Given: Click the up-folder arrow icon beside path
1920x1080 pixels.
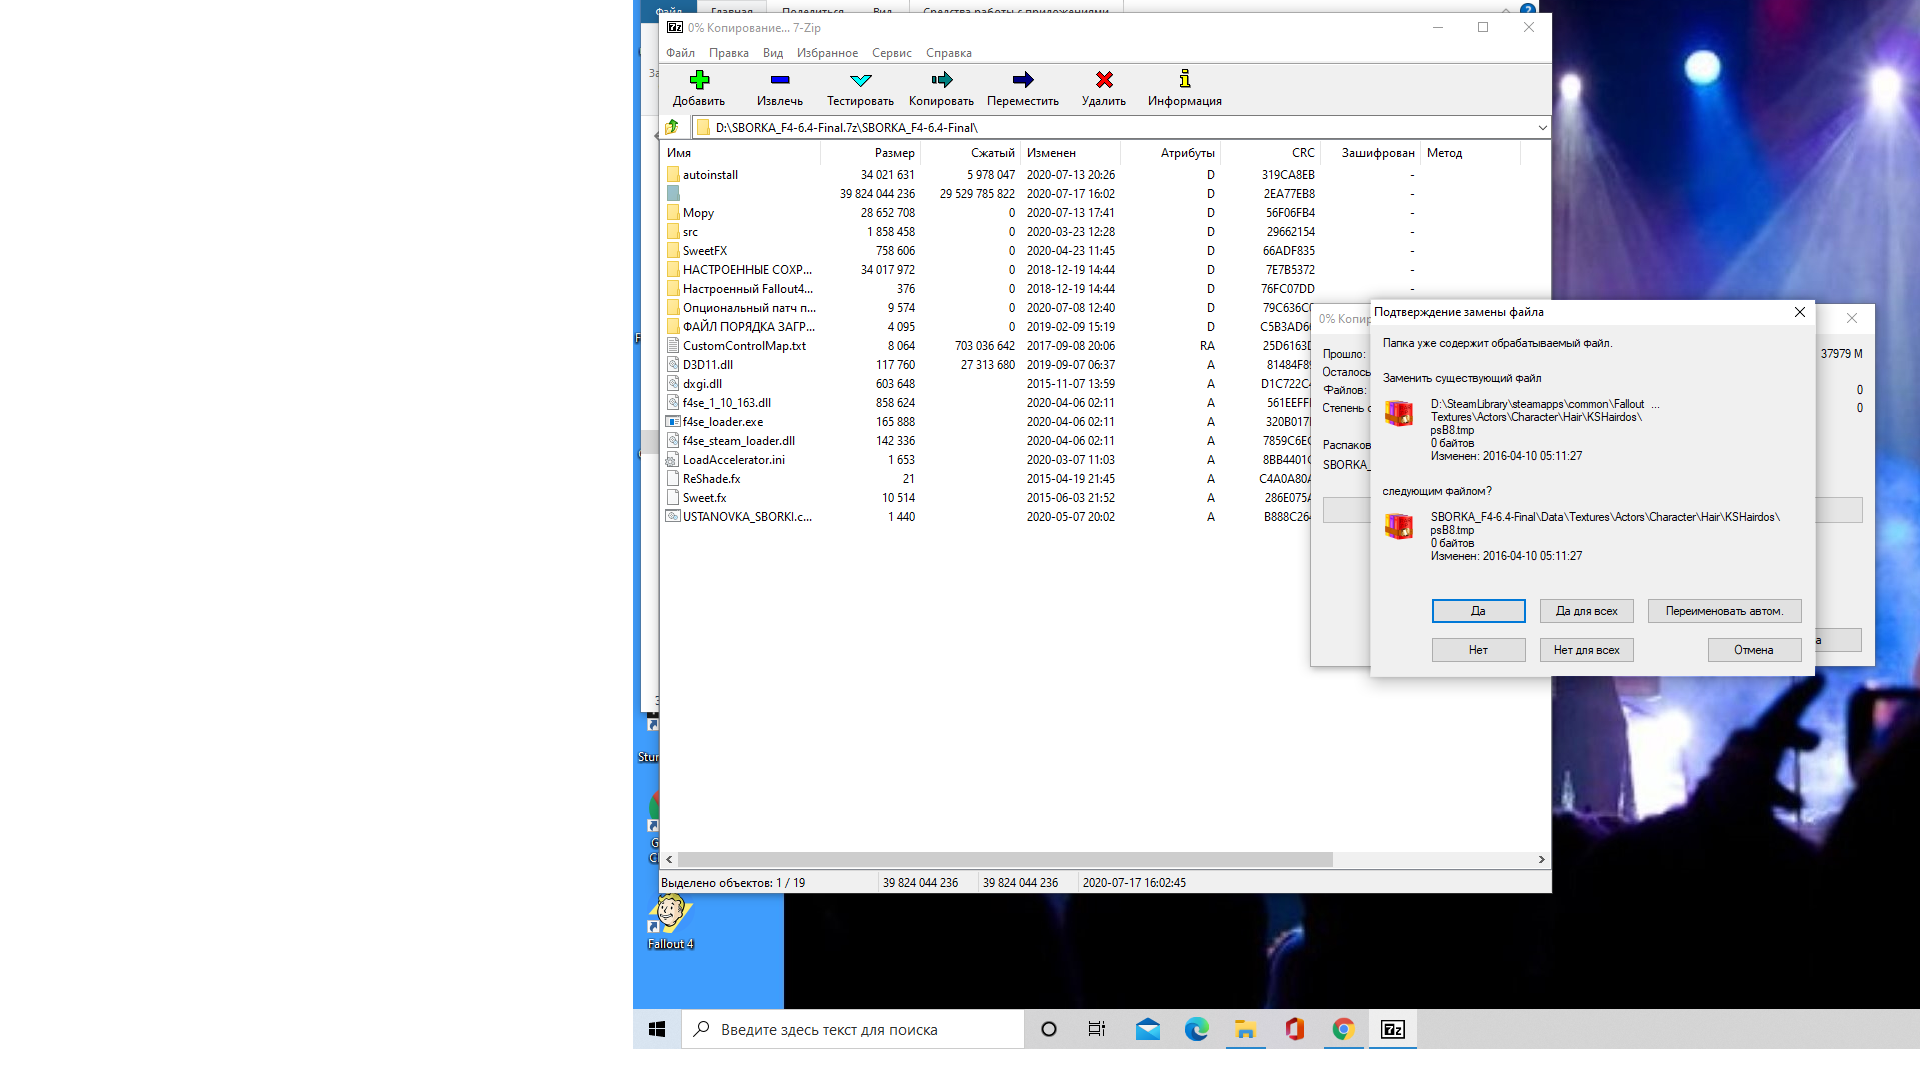Looking at the screenshot, I should [x=673, y=127].
